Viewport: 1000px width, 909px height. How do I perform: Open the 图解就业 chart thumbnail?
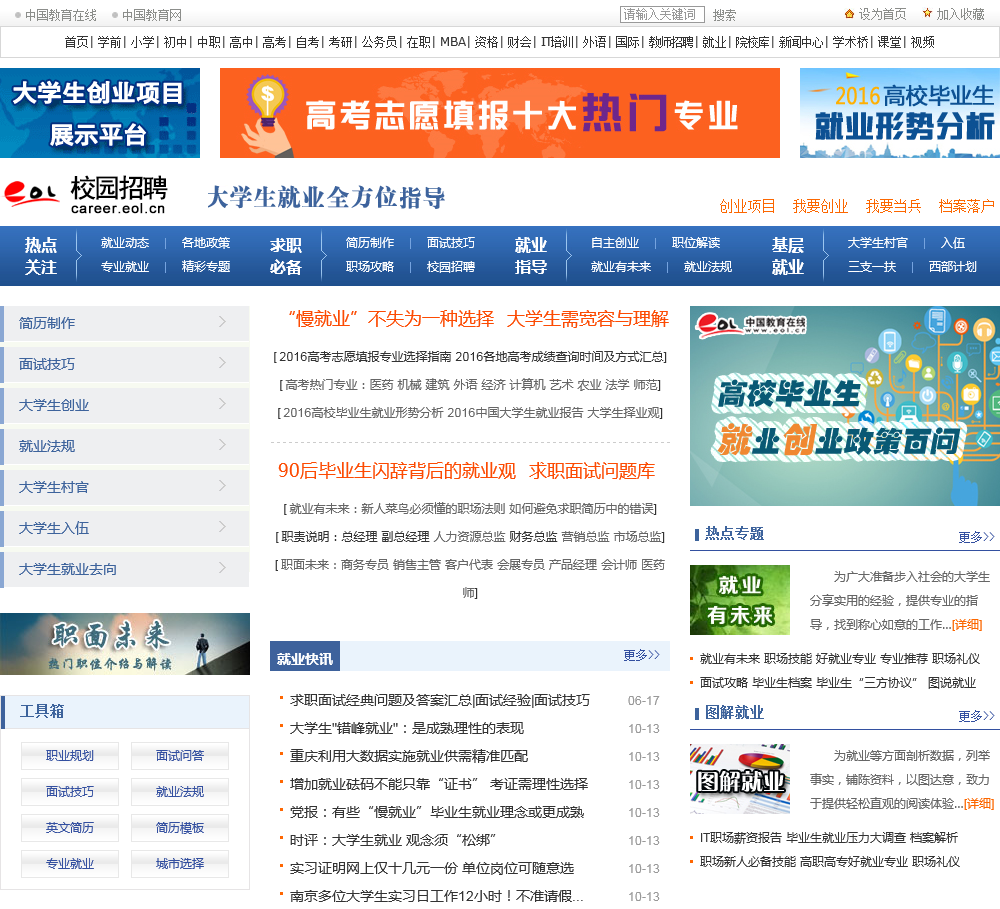pyautogui.click(x=740, y=779)
